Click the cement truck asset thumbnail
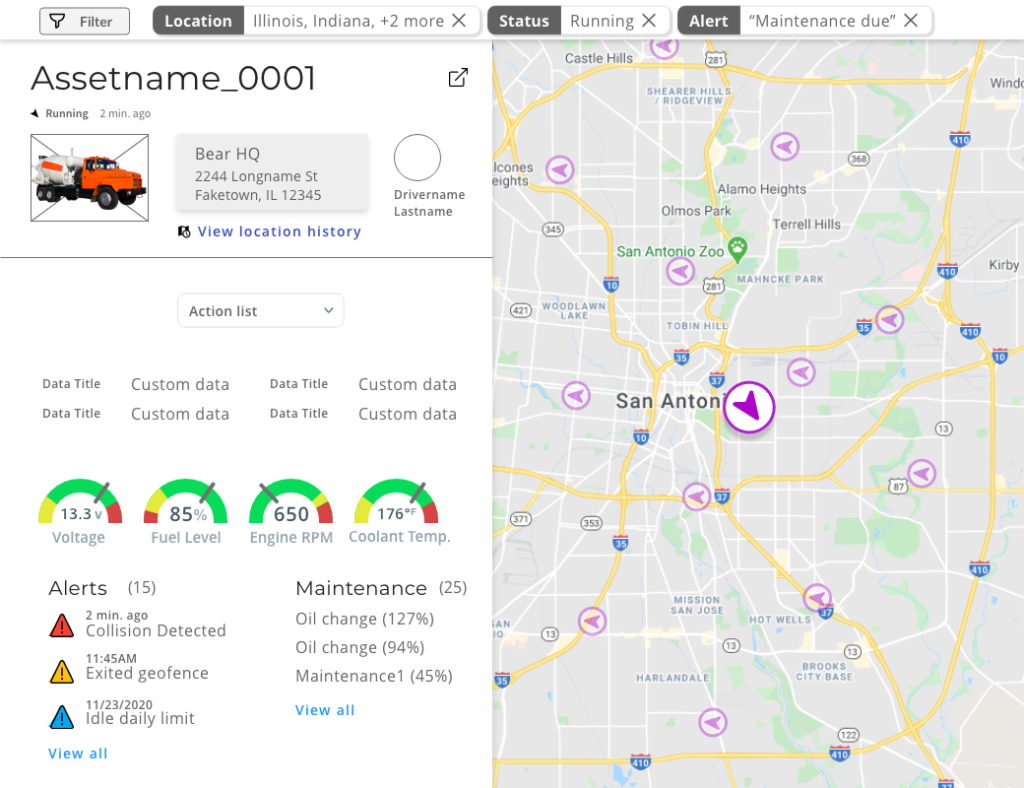The width and height of the screenshot is (1024, 788). (90, 178)
